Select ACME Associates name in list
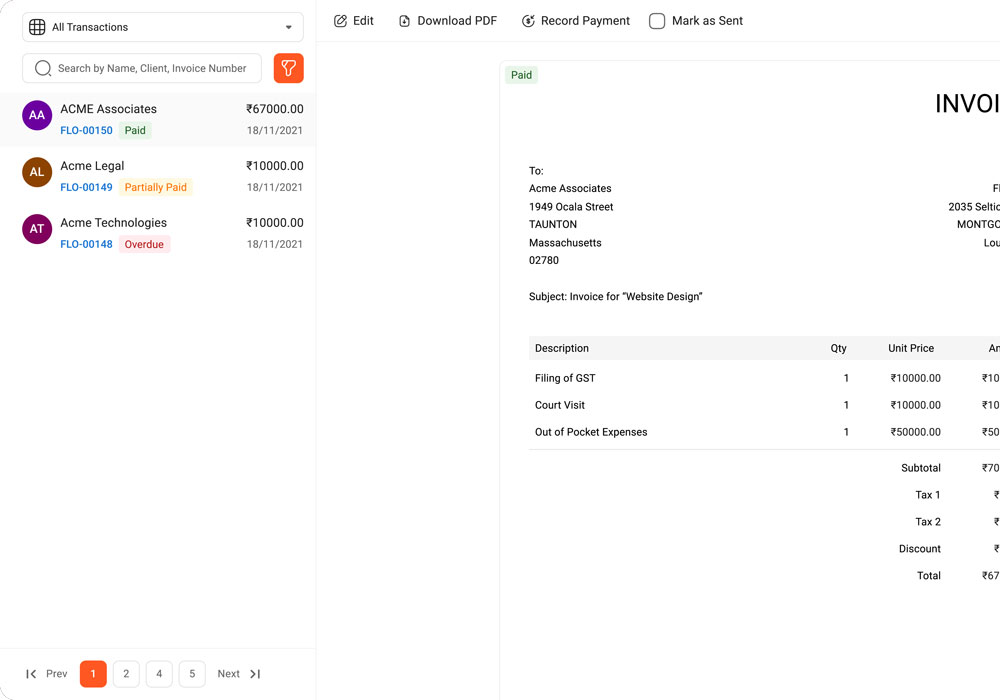 pyautogui.click(x=108, y=109)
